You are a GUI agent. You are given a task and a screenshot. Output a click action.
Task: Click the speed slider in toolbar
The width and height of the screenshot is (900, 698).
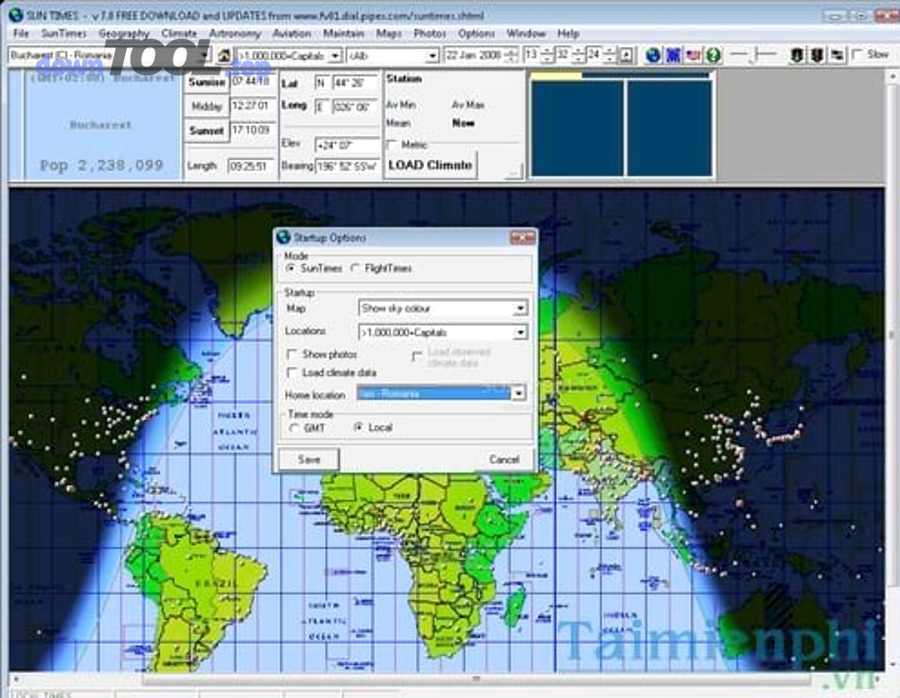(755, 55)
